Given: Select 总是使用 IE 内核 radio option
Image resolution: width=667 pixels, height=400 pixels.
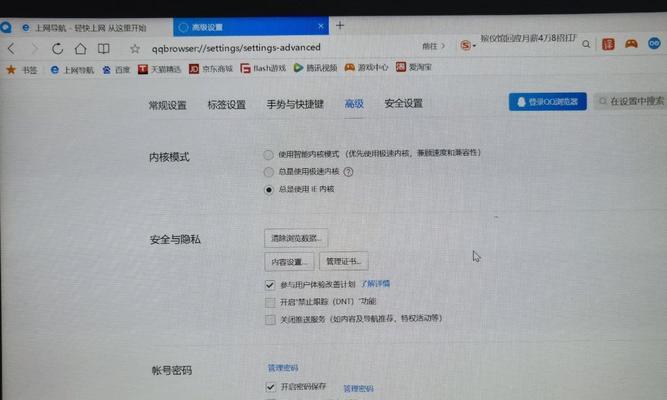Looking at the screenshot, I should point(268,189).
